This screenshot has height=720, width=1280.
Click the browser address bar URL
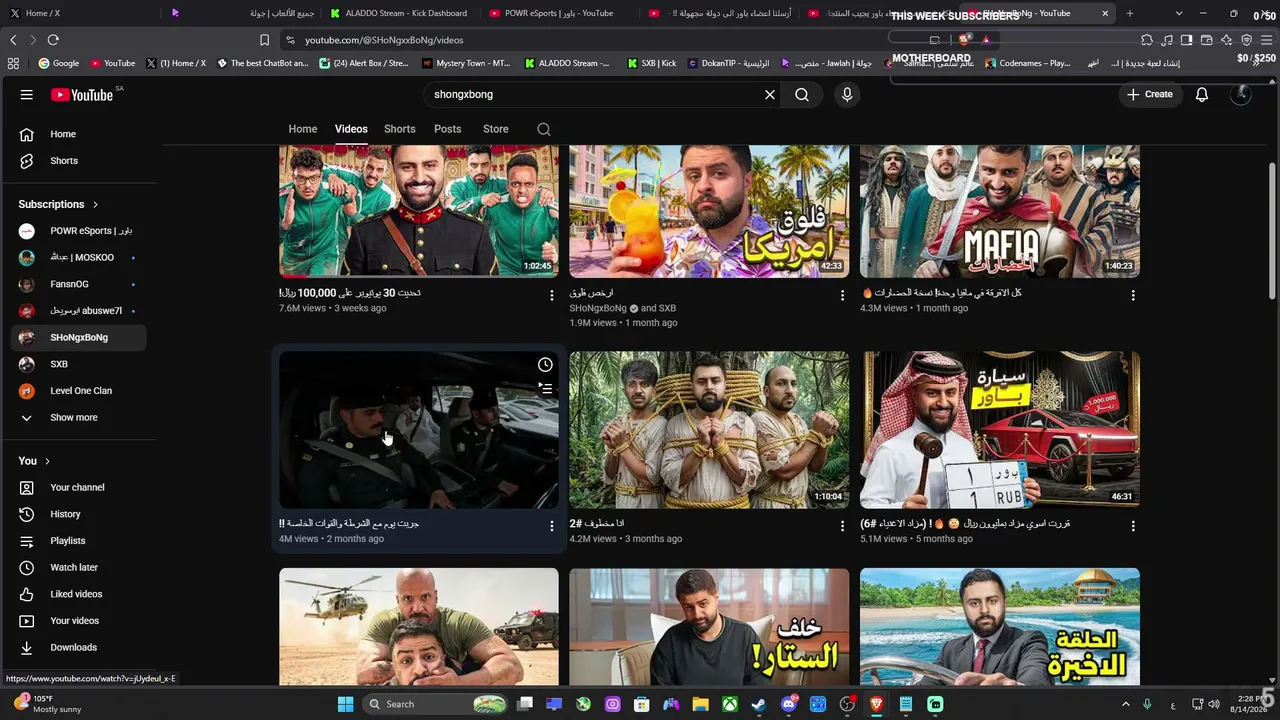click(384, 40)
